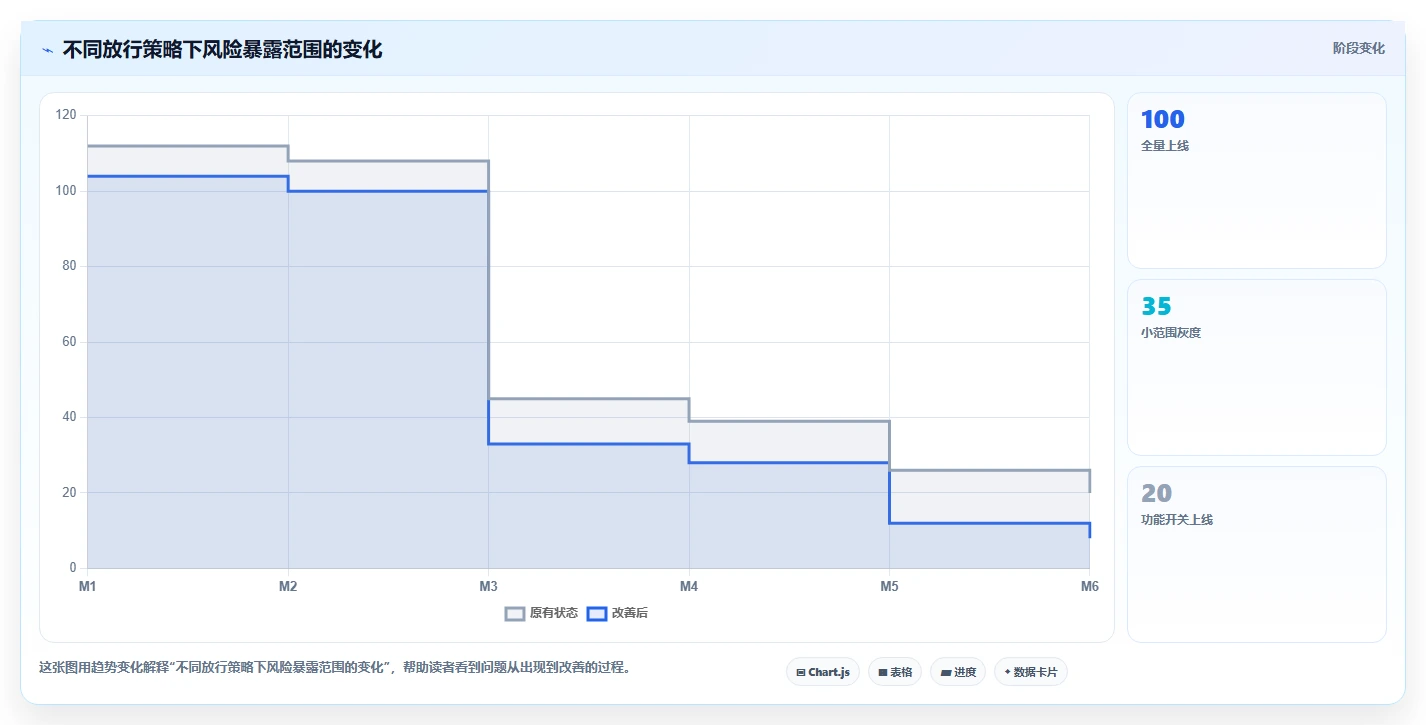Open the 全量上线 card showing 100
The image size is (1426, 725).
pyautogui.click(x=1257, y=181)
